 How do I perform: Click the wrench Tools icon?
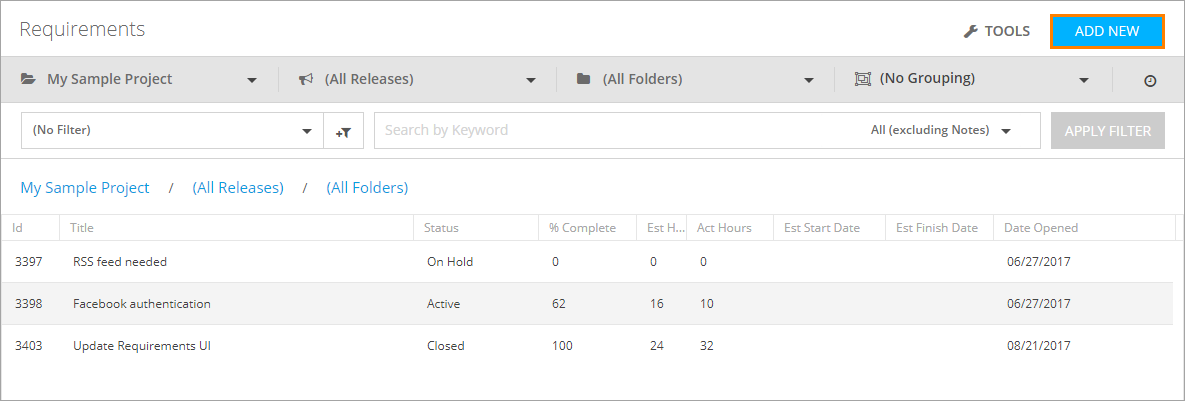point(970,31)
